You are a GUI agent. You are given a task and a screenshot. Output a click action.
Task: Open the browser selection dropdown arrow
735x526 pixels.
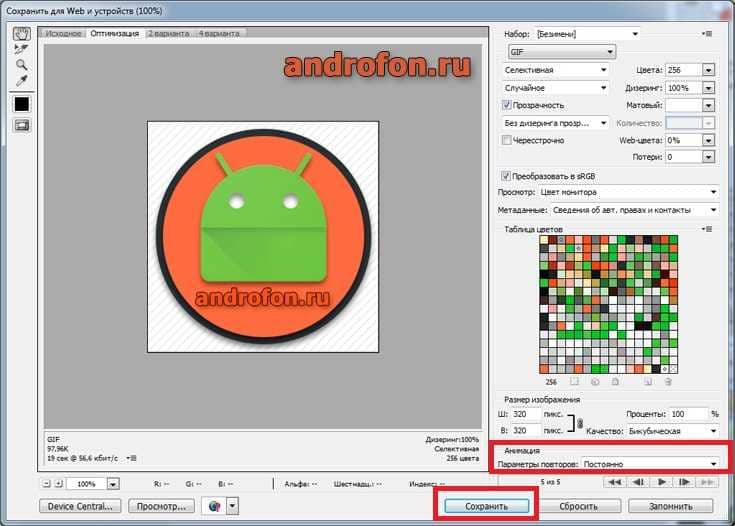[232, 506]
